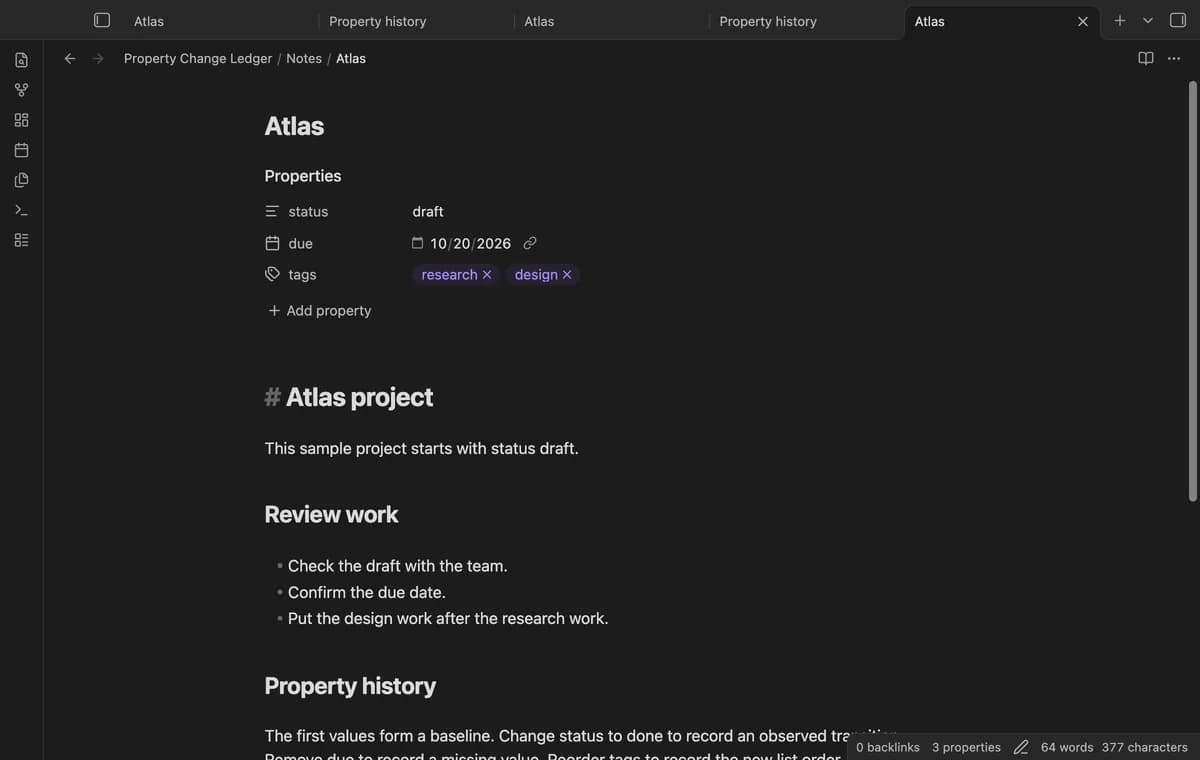1200x760 pixels.
Task: Click 'Put the design work after' bullet
Action: pyautogui.click(x=448, y=618)
